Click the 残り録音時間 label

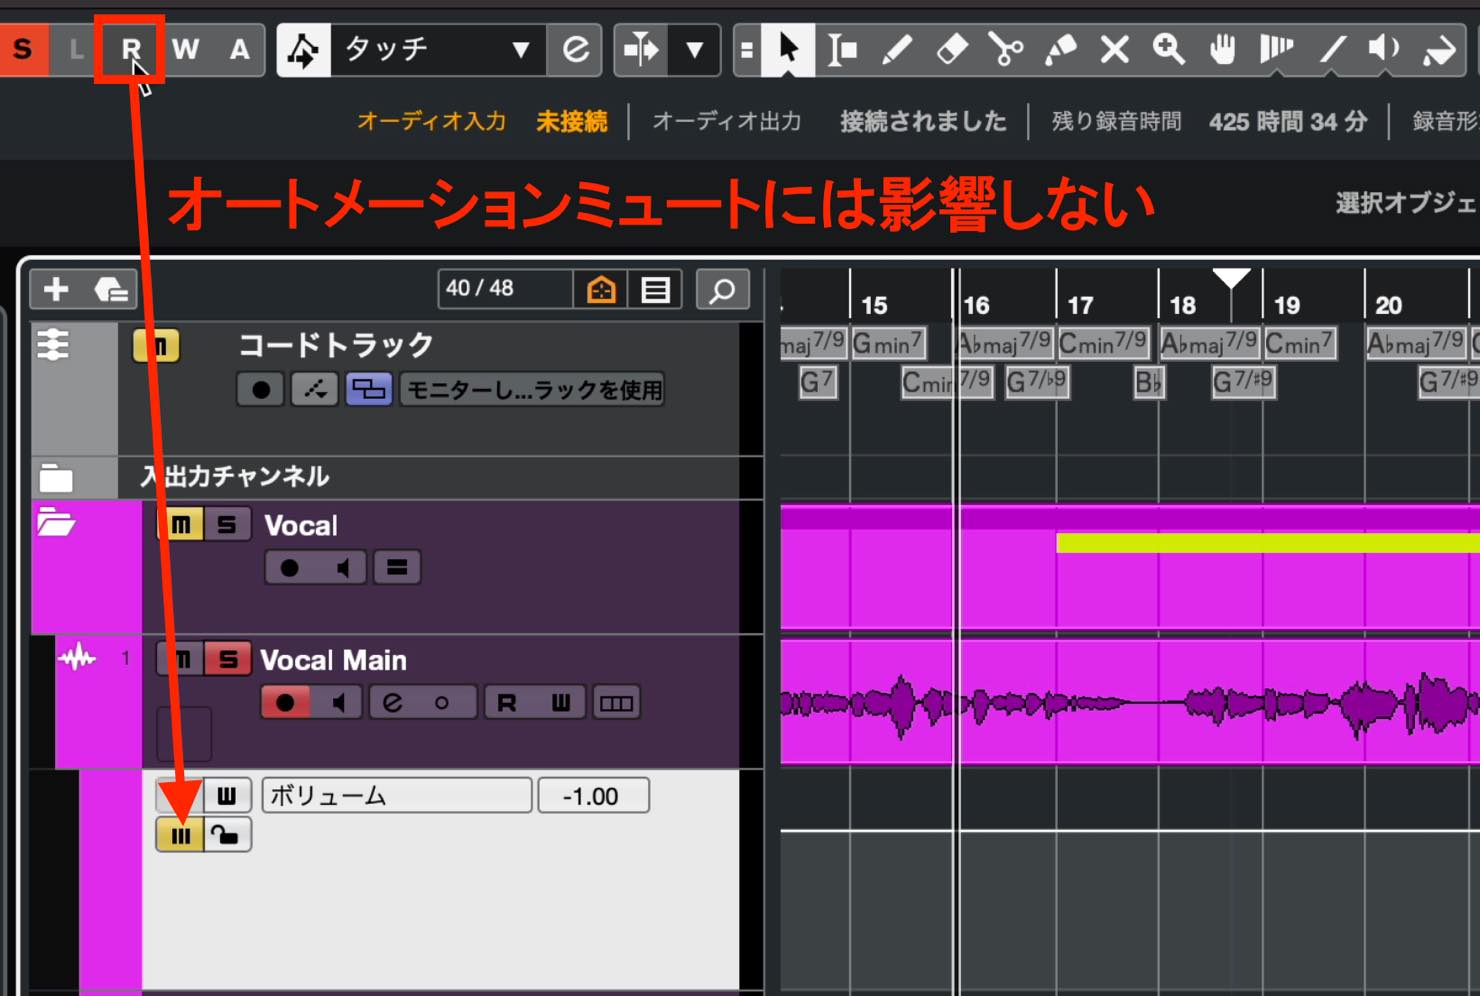(x=1116, y=121)
